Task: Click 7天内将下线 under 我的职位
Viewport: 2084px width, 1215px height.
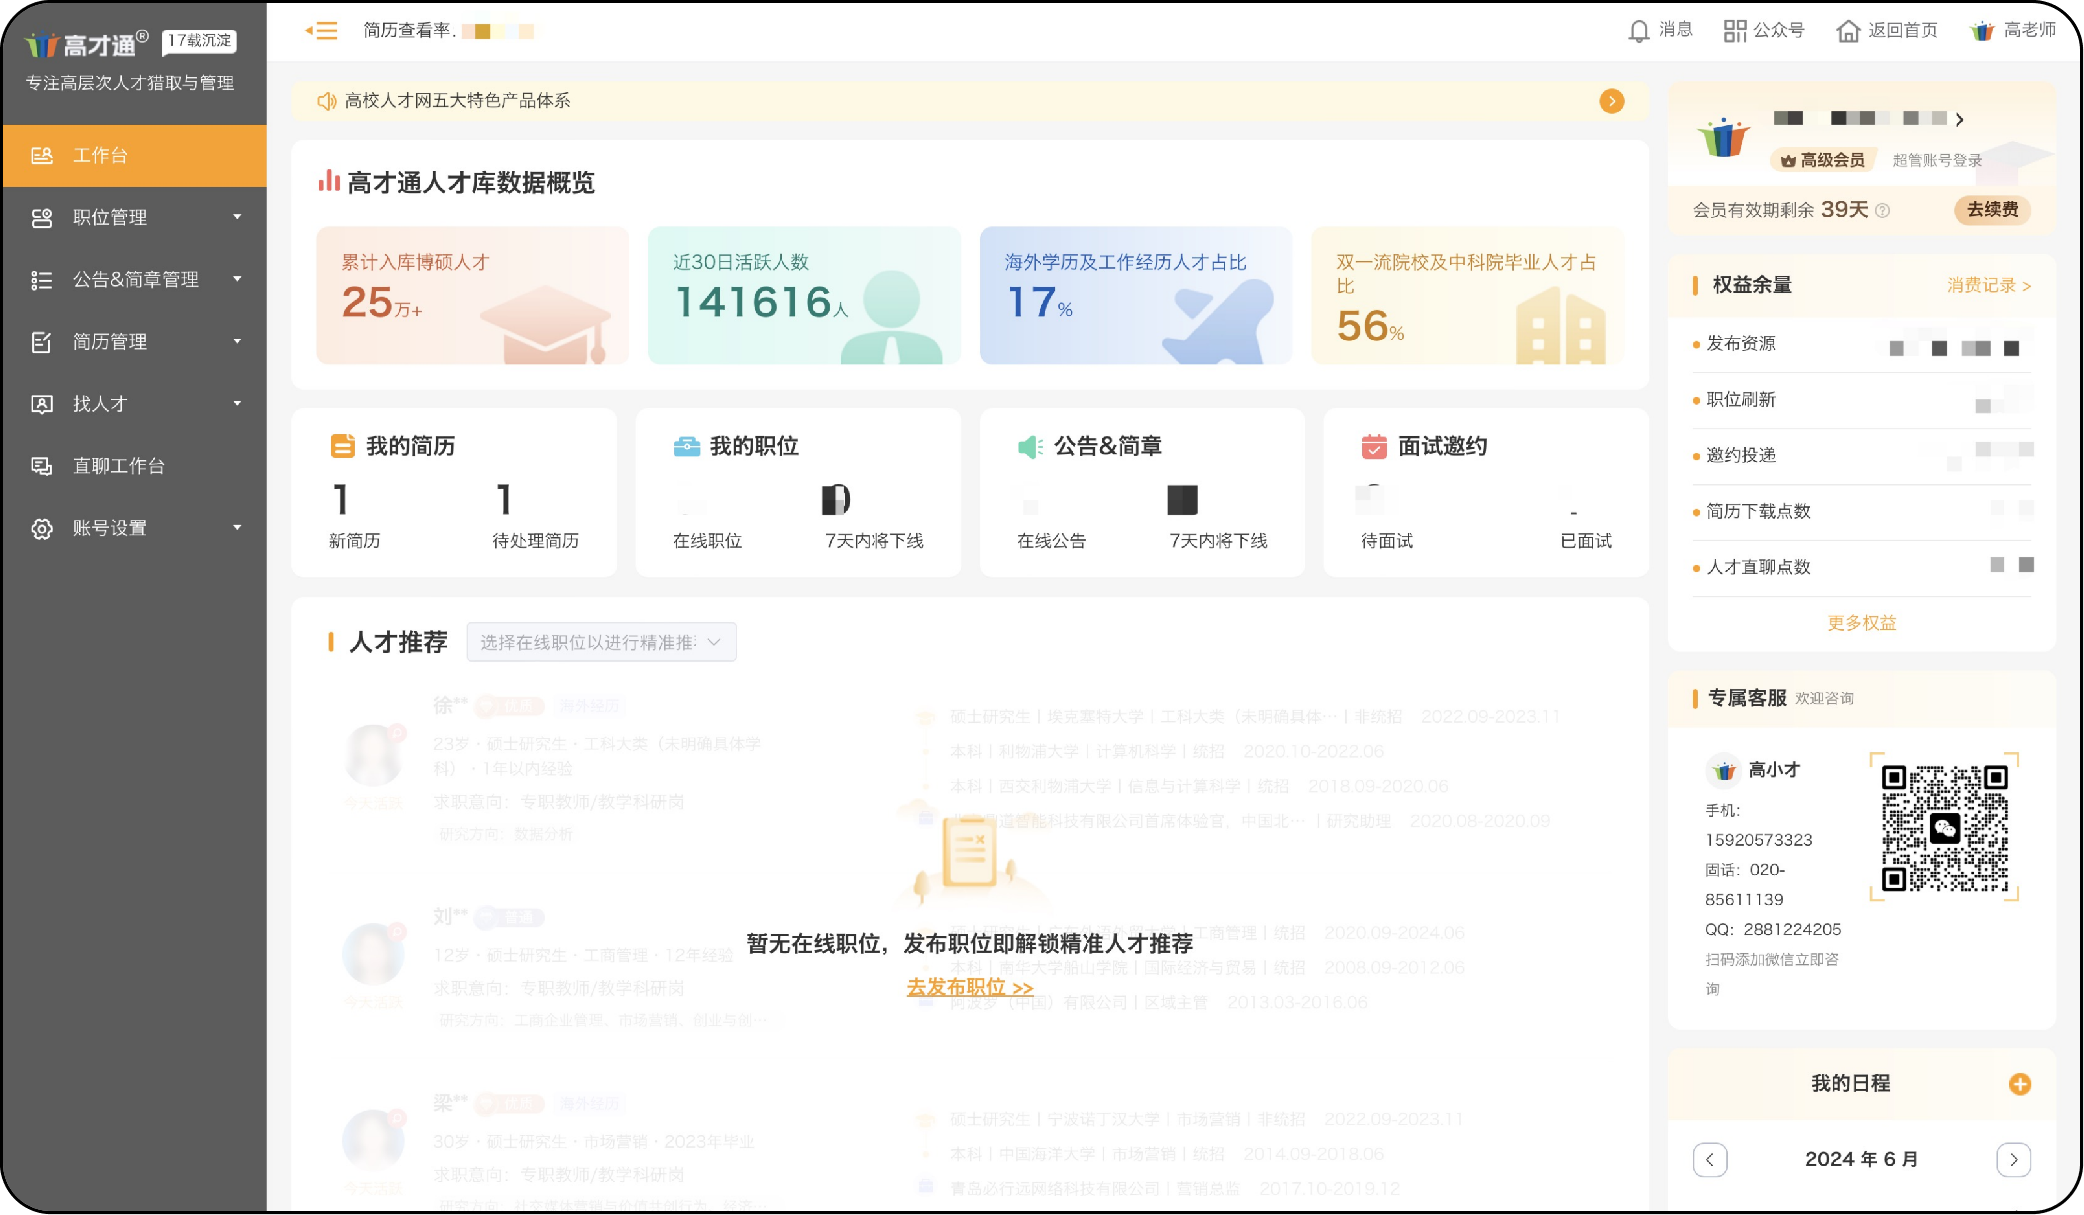Action: (874, 541)
